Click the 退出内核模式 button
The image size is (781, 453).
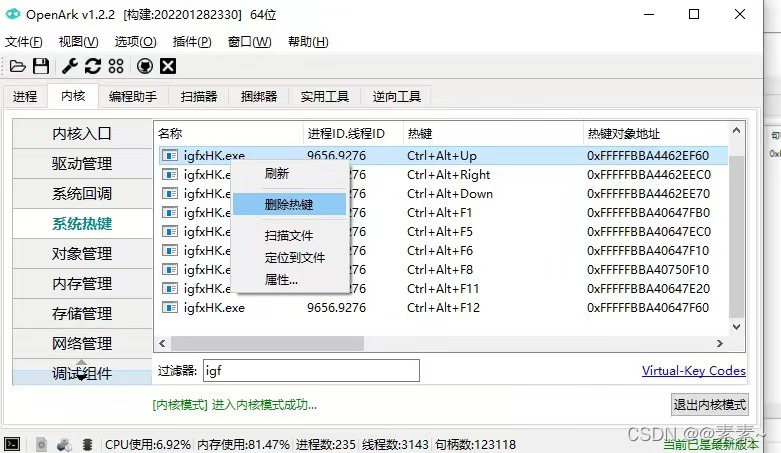[710, 404]
